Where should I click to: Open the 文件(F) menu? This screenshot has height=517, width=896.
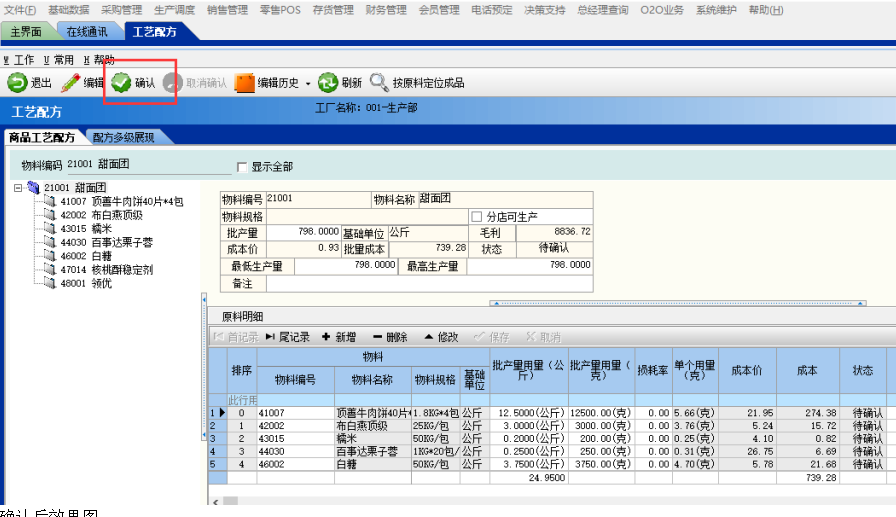[x=19, y=10]
